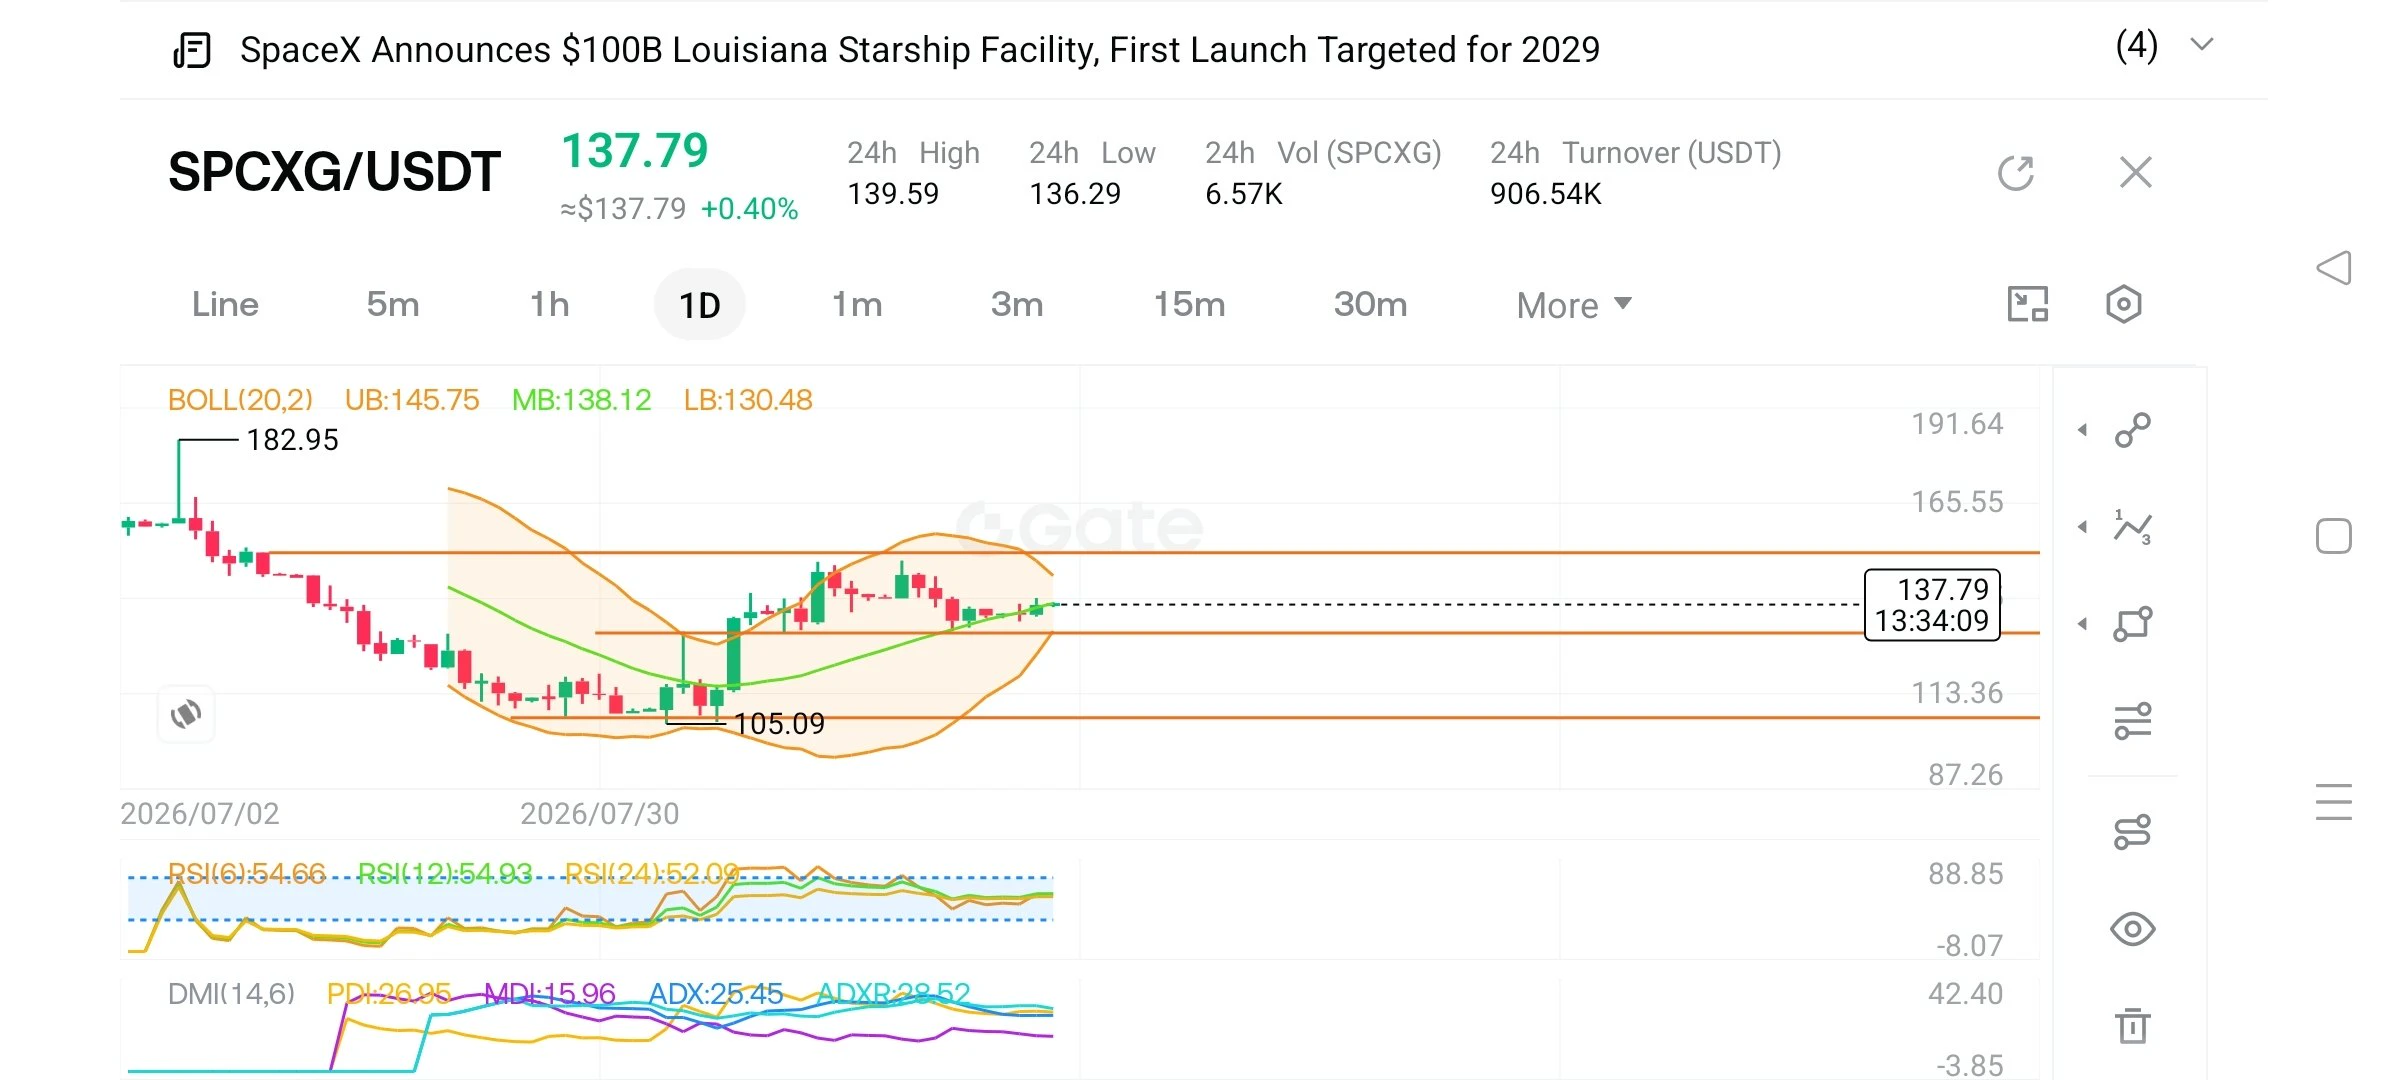
Task: Expand the shape tools group arrow
Action: coord(2082,624)
